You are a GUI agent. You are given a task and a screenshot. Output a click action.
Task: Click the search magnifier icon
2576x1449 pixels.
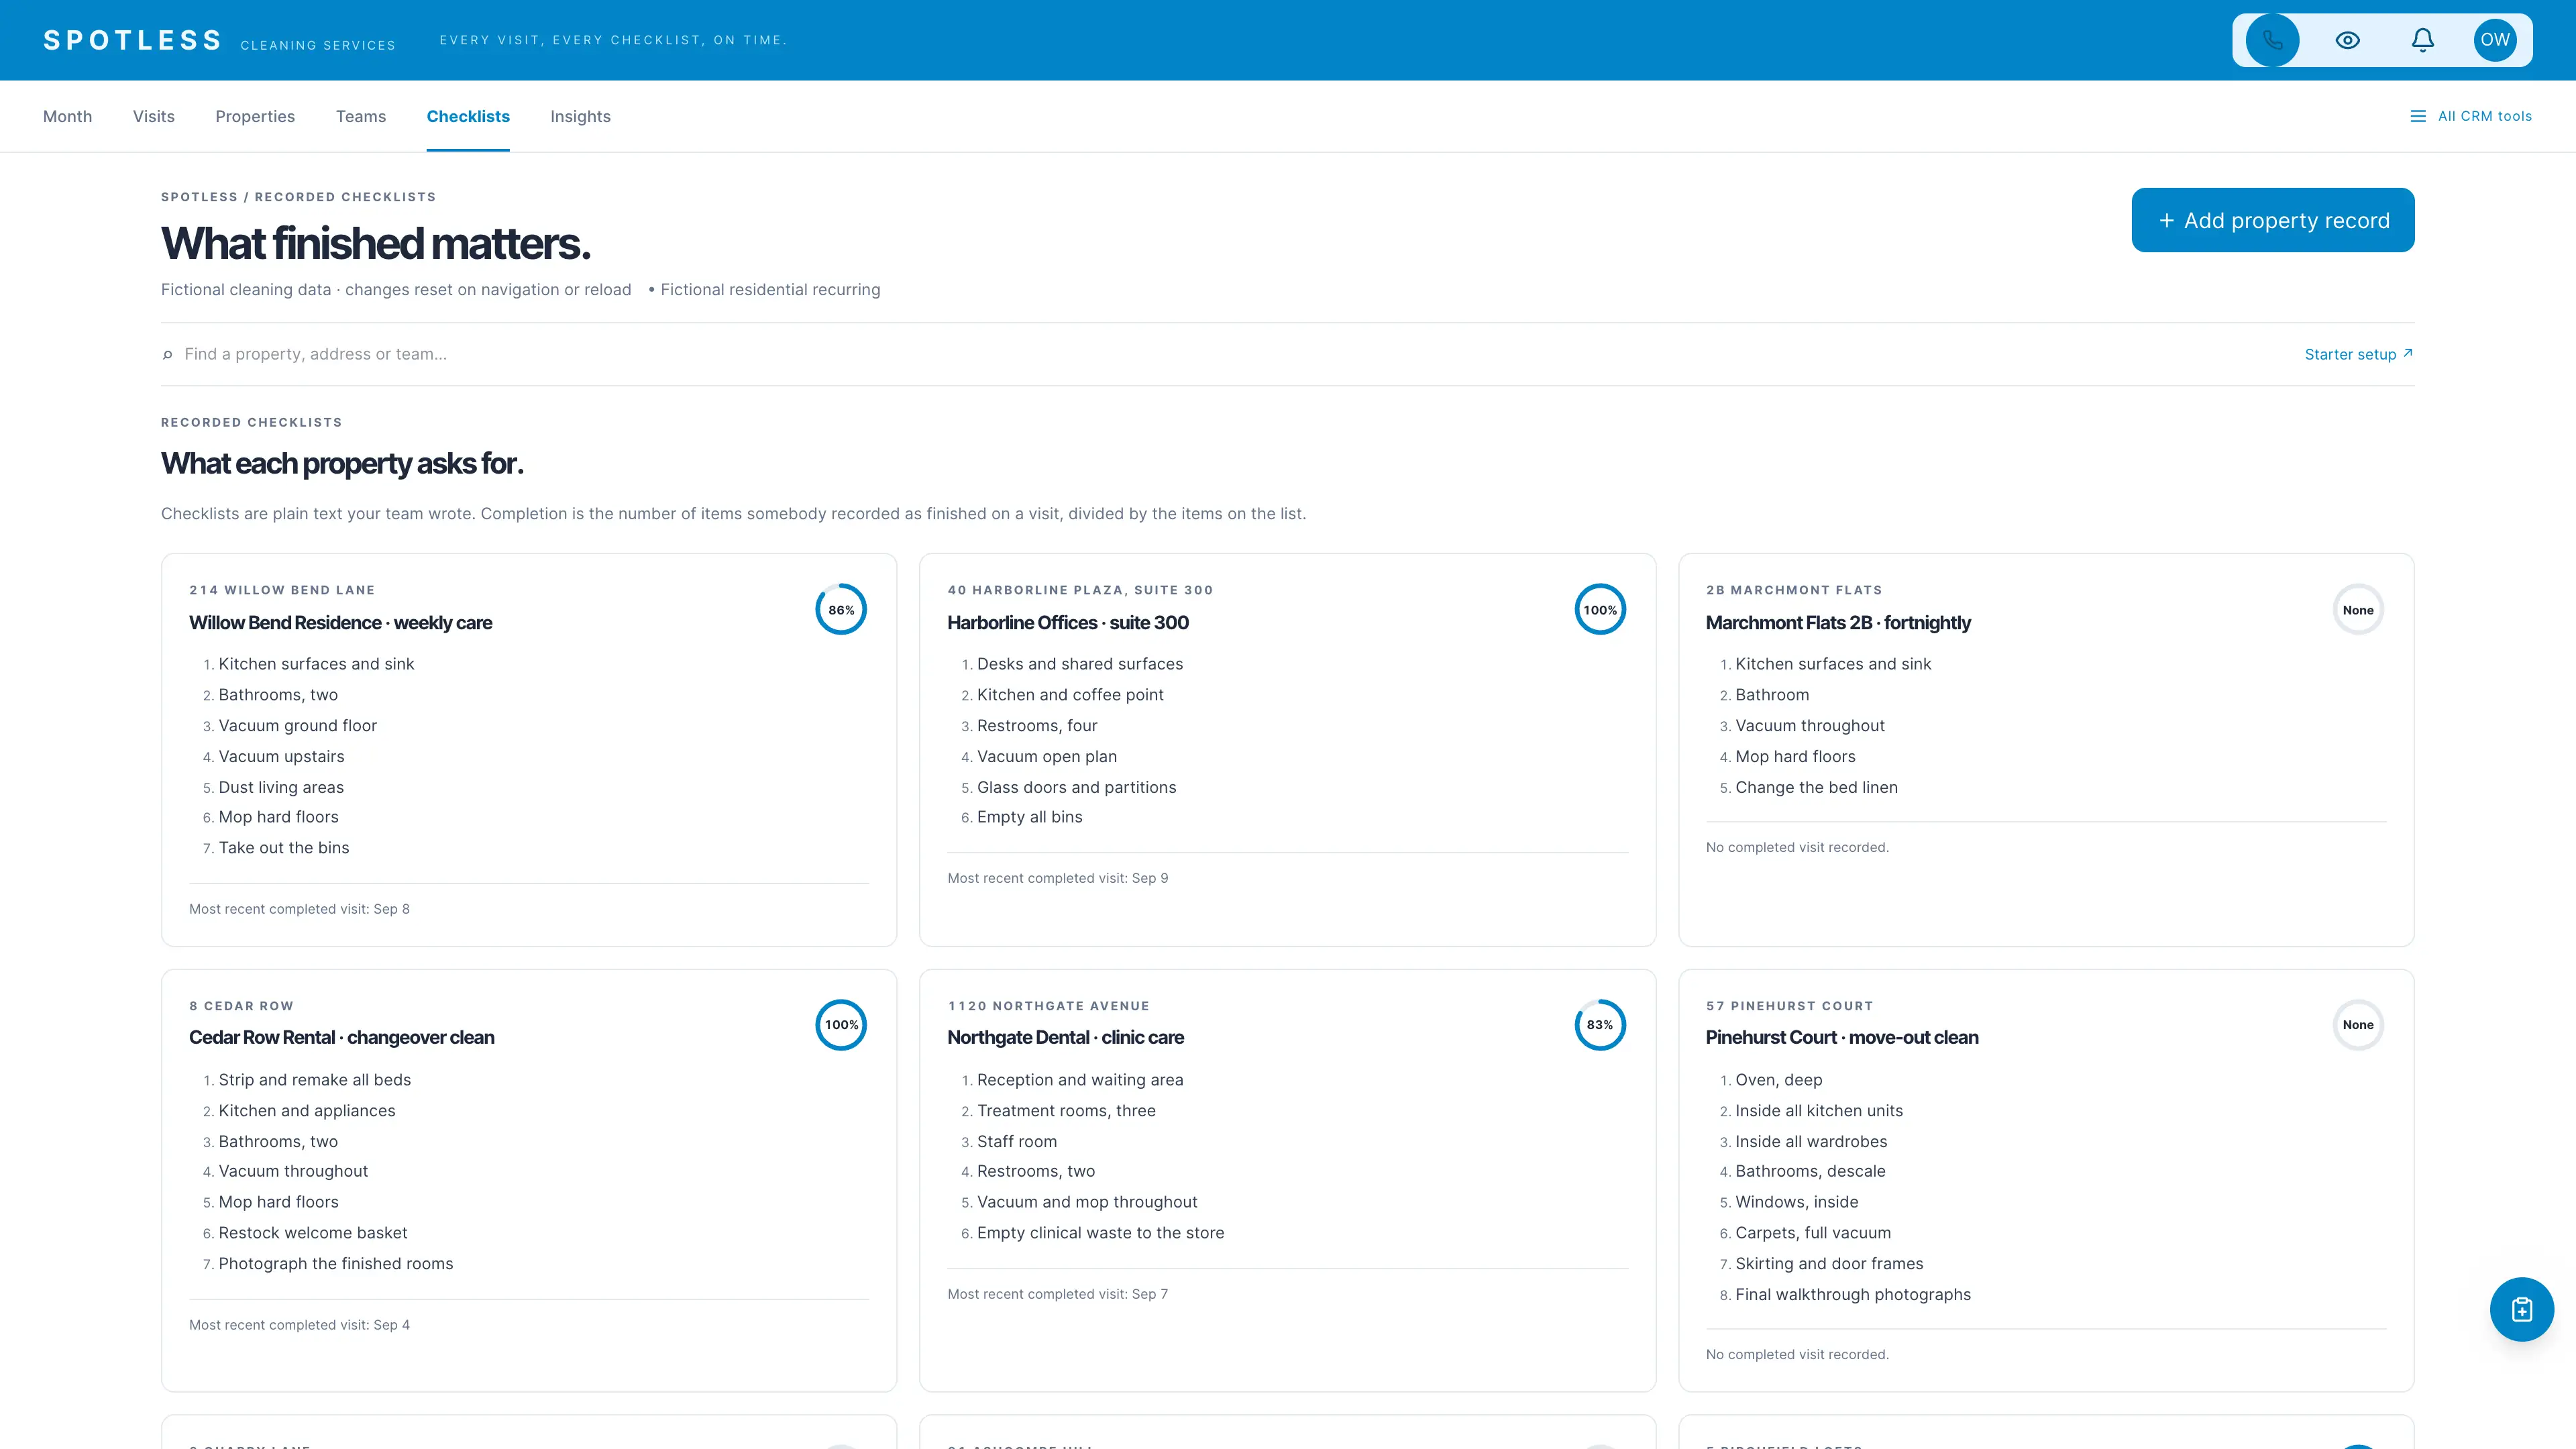tap(167, 354)
